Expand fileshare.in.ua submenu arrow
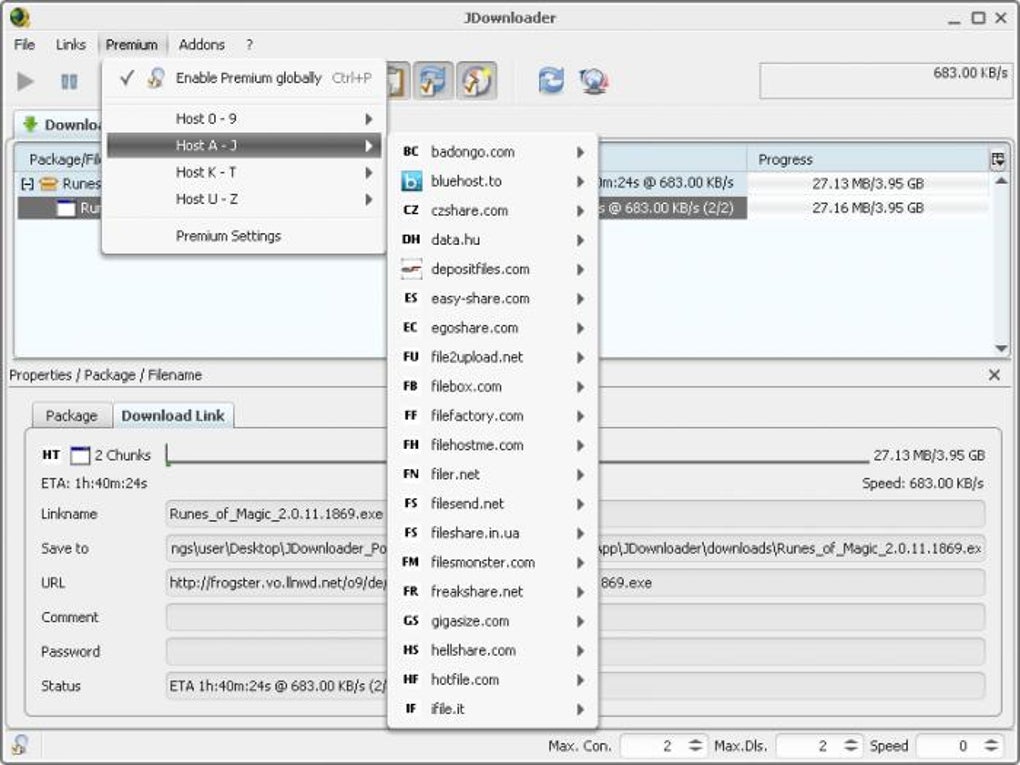This screenshot has width=1020, height=765. (580, 533)
